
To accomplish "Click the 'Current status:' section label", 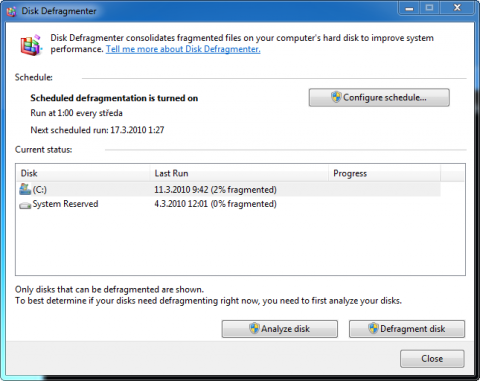I will [43, 150].
